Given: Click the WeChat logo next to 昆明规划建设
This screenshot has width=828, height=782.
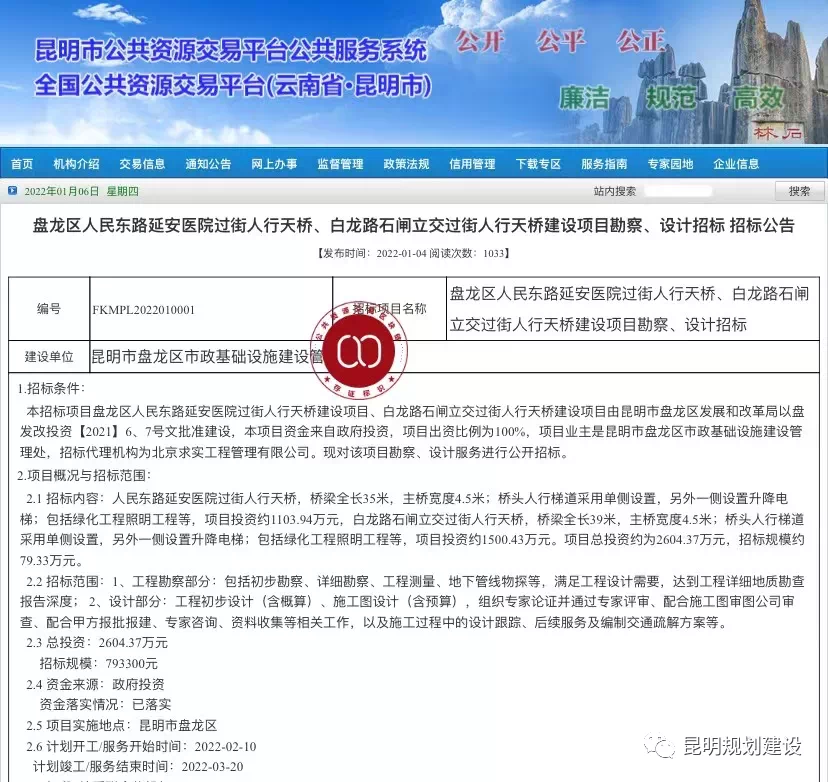Looking at the screenshot, I should pyautogui.click(x=659, y=746).
